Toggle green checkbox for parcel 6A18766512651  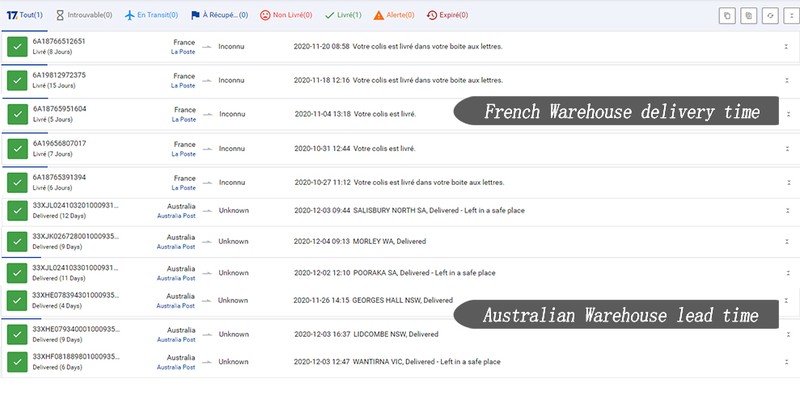[x=17, y=47]
